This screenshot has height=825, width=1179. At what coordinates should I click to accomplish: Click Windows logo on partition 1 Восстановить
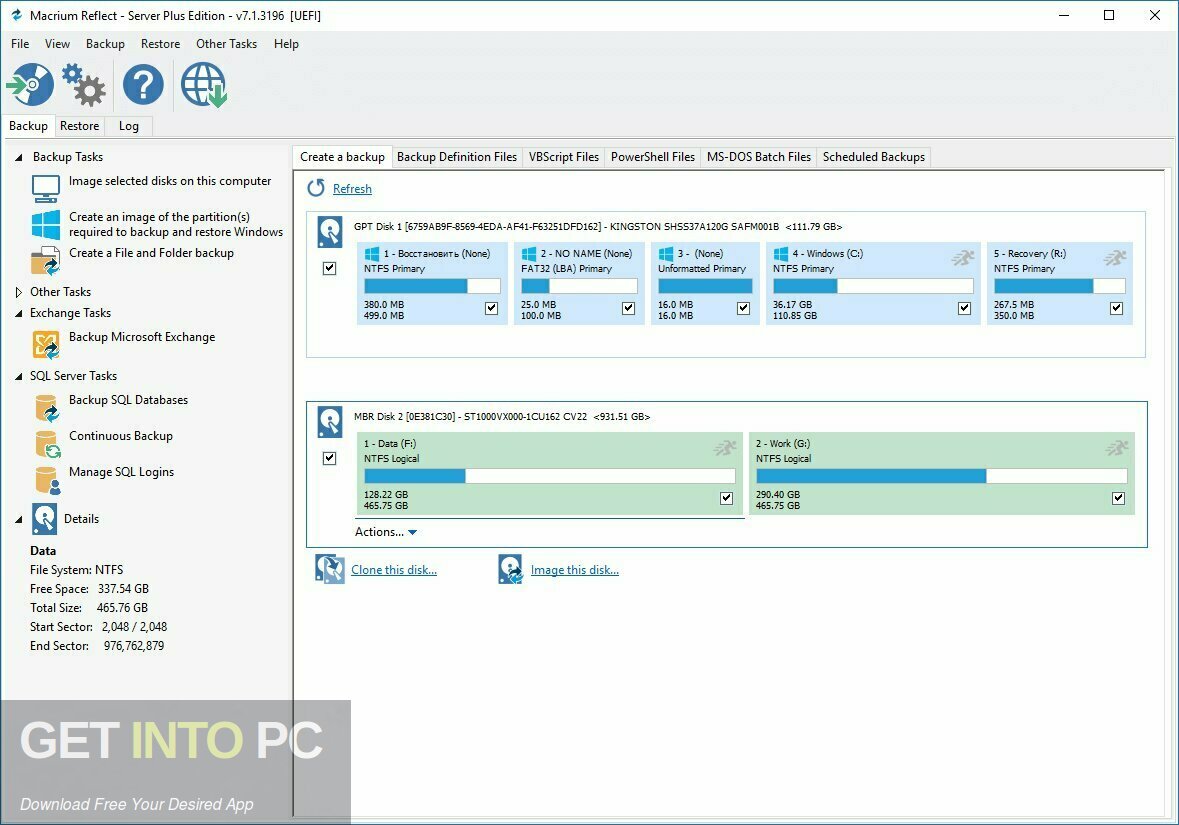[372, 254]
